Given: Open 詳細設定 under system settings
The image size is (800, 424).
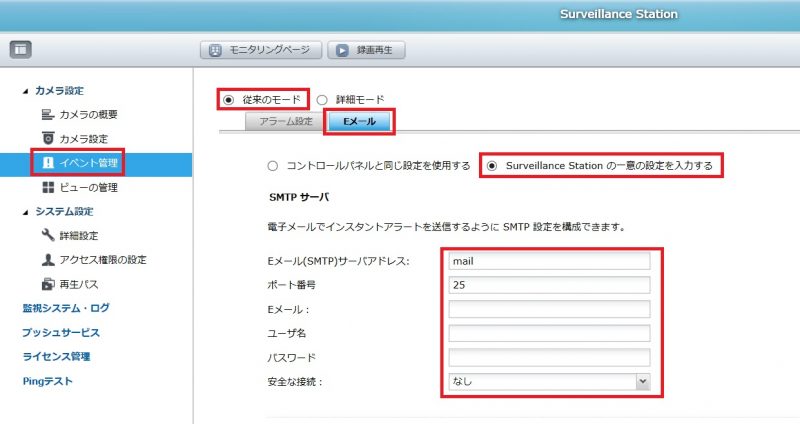Looking at the screenshot, I should [x=79, y=236].
